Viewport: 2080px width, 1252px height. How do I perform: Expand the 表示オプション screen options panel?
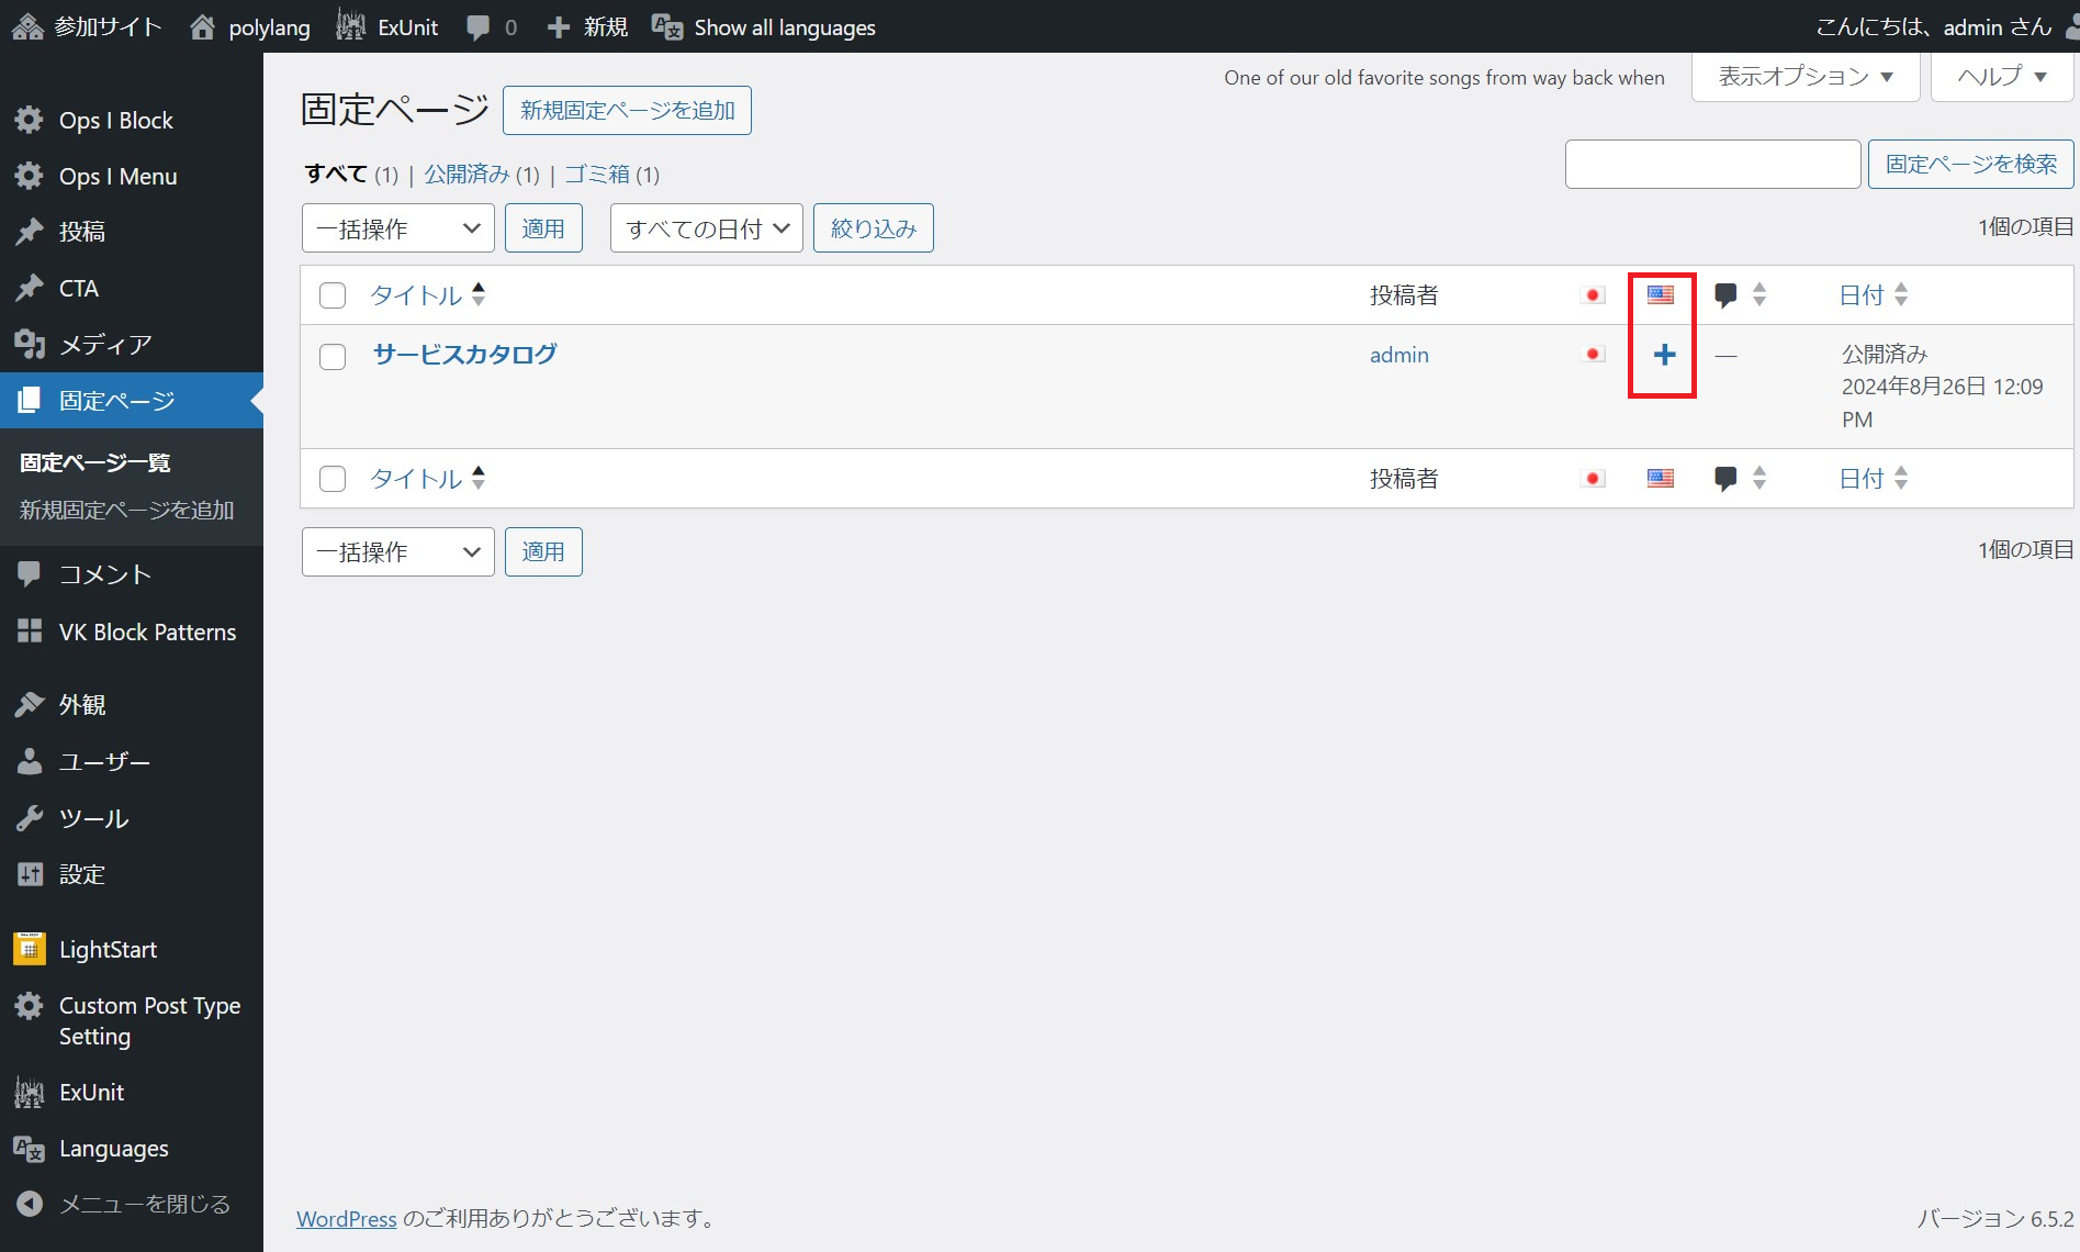pyautogui.click(x=1804, y=77)
